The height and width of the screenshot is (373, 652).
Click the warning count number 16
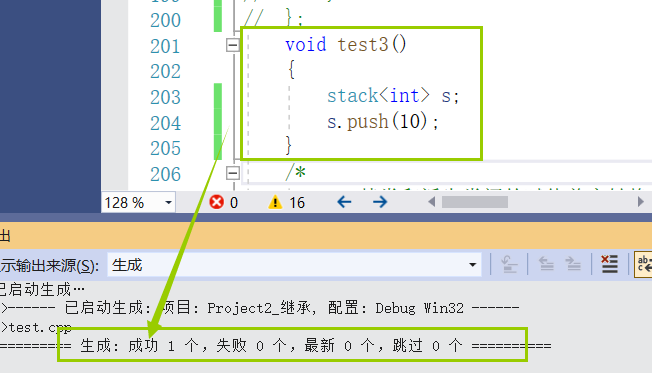point(297,203)
